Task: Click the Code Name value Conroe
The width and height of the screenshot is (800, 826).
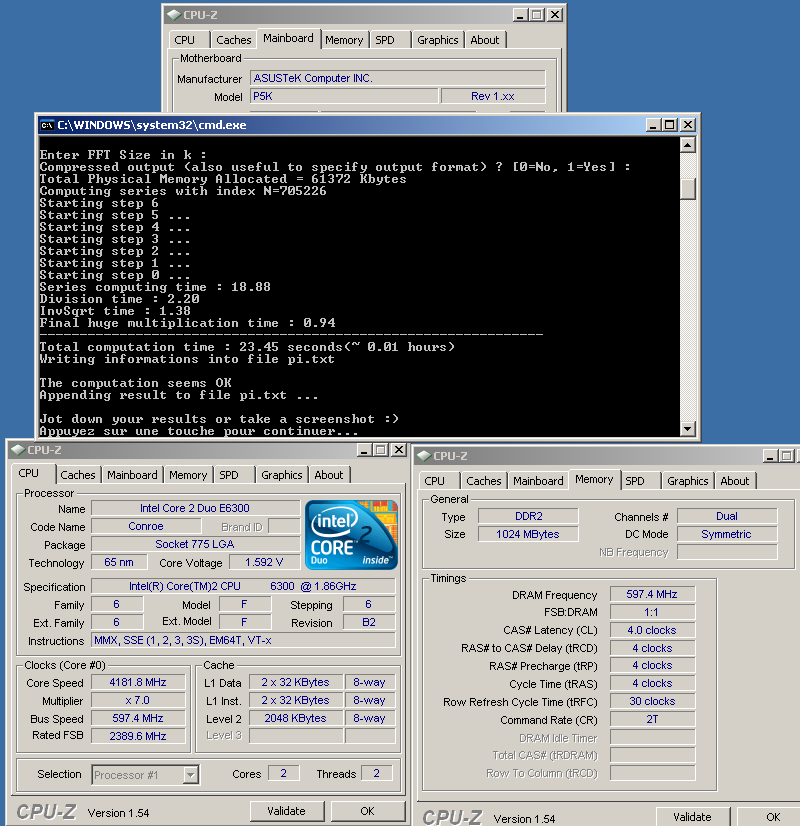Action: click(x=146, y=526)
